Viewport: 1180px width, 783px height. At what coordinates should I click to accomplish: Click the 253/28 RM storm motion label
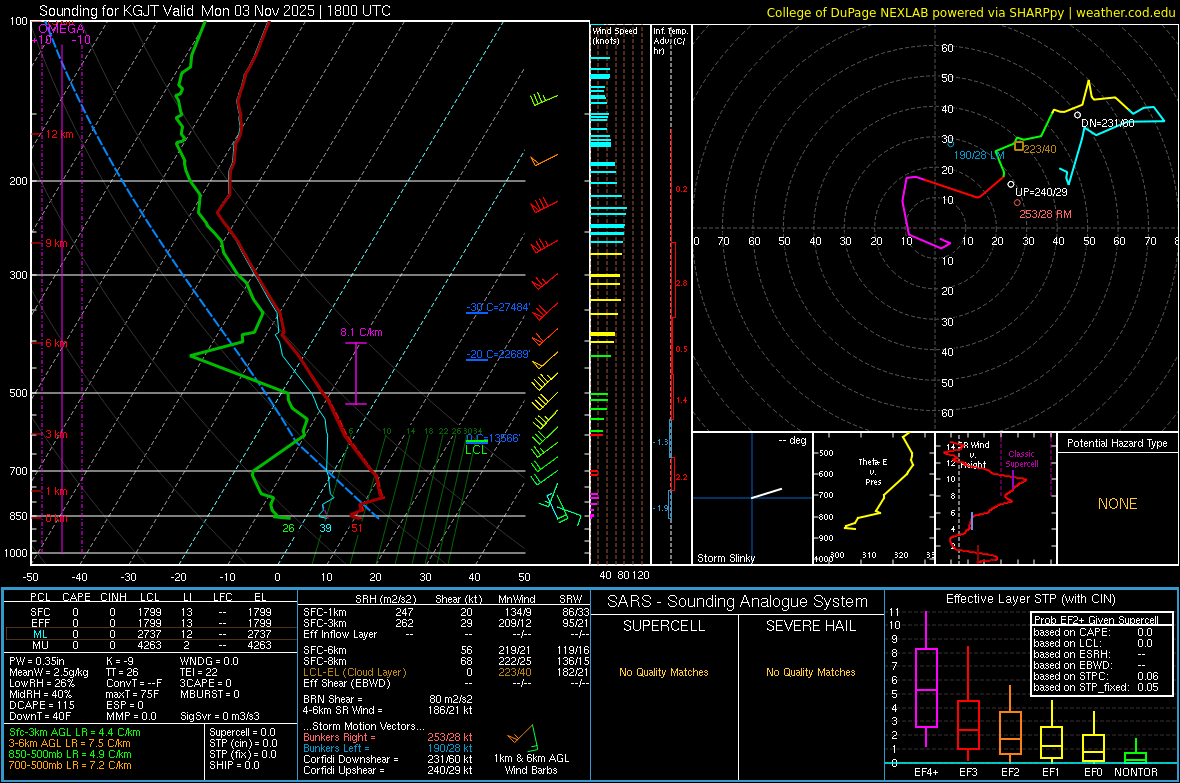point(1045,214)
